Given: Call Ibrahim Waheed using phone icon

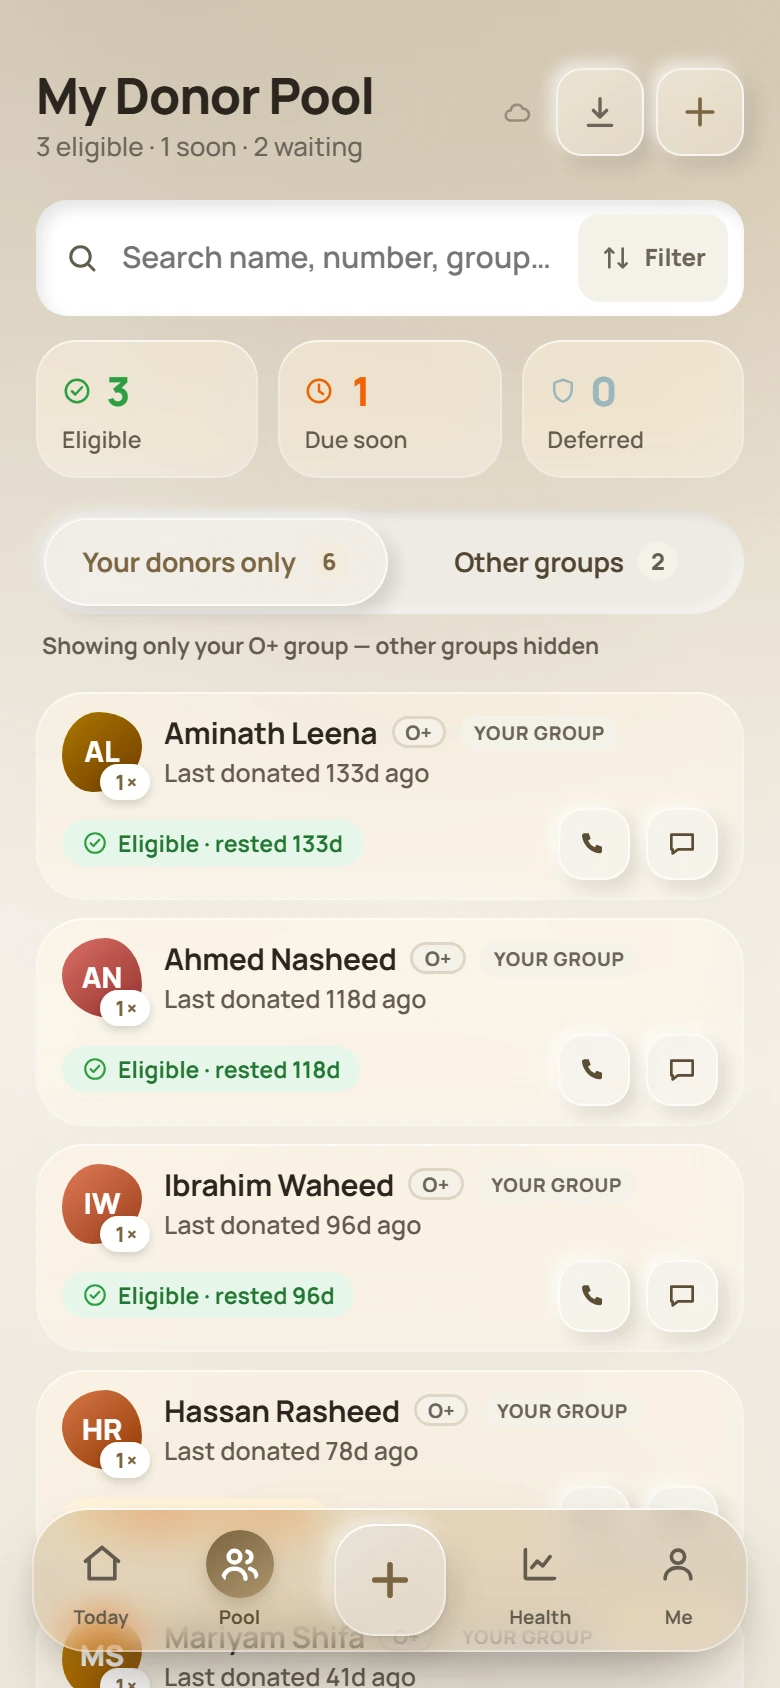Looking at the screenshot, I should [593, 1296].
